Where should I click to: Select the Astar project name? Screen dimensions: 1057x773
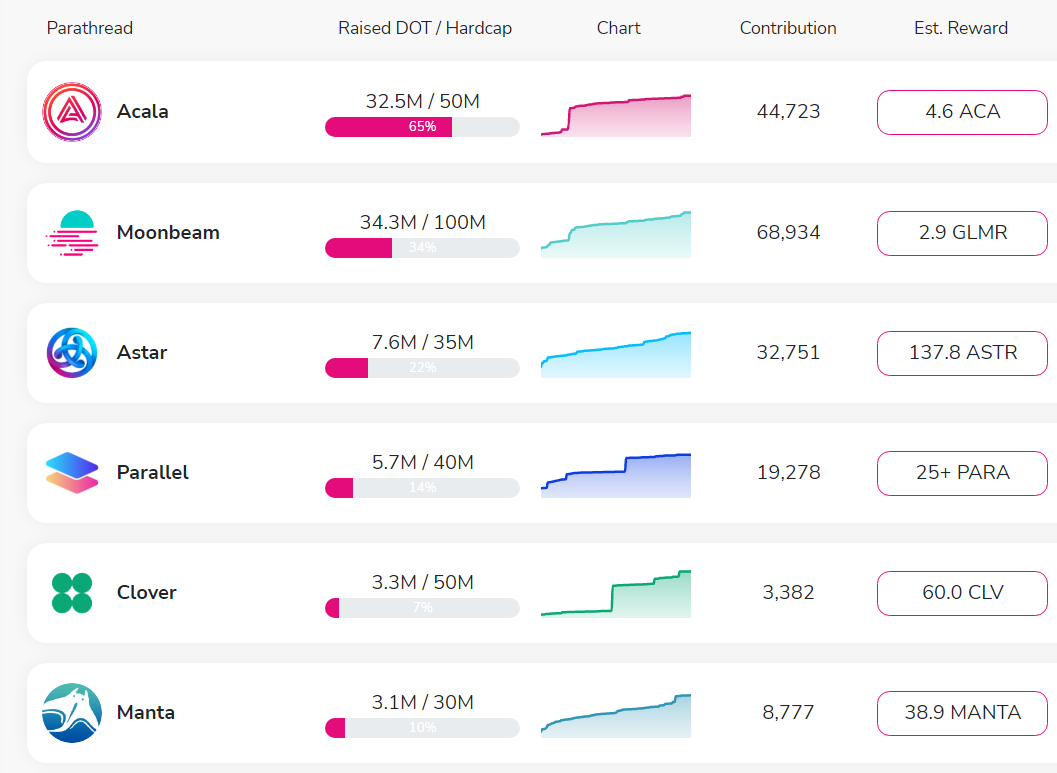click(x=142, y=353)
